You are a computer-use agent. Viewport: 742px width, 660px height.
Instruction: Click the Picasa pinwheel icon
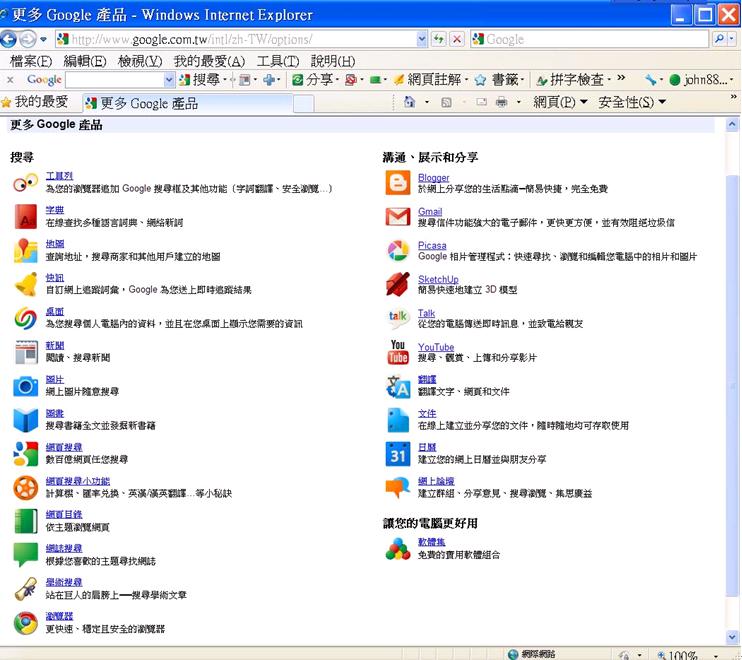pyautogui.click(x=398, y=251)
